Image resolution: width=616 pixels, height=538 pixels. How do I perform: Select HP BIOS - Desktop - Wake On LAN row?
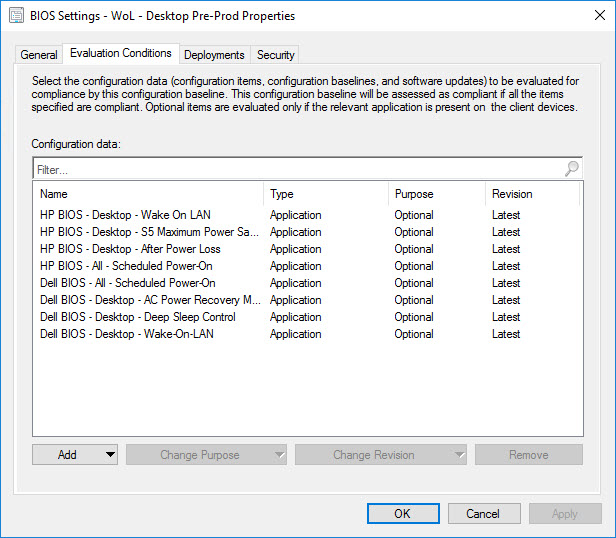tap(125, 215)
